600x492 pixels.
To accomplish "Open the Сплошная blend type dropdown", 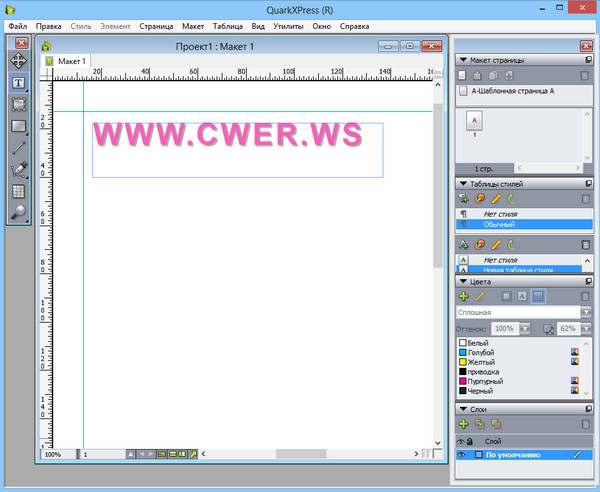I will (586, 313).
